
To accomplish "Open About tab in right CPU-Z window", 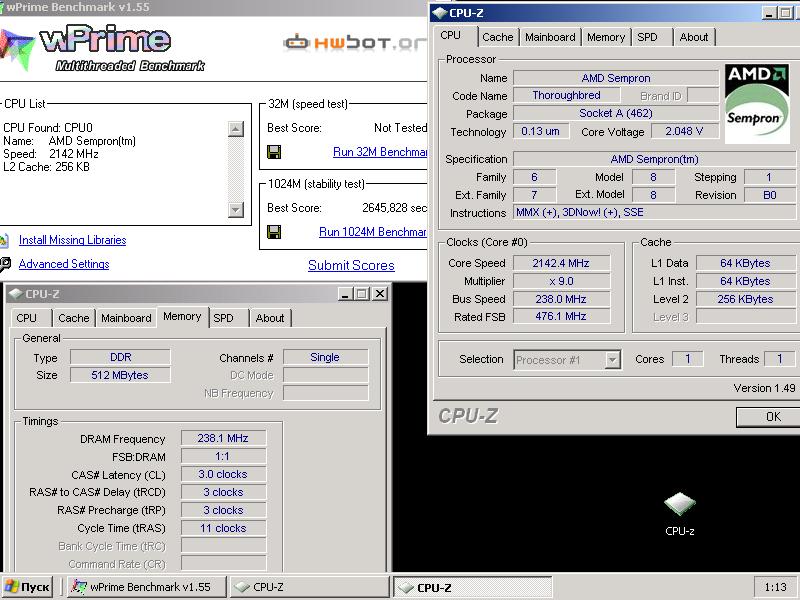I will pos(694,37).
